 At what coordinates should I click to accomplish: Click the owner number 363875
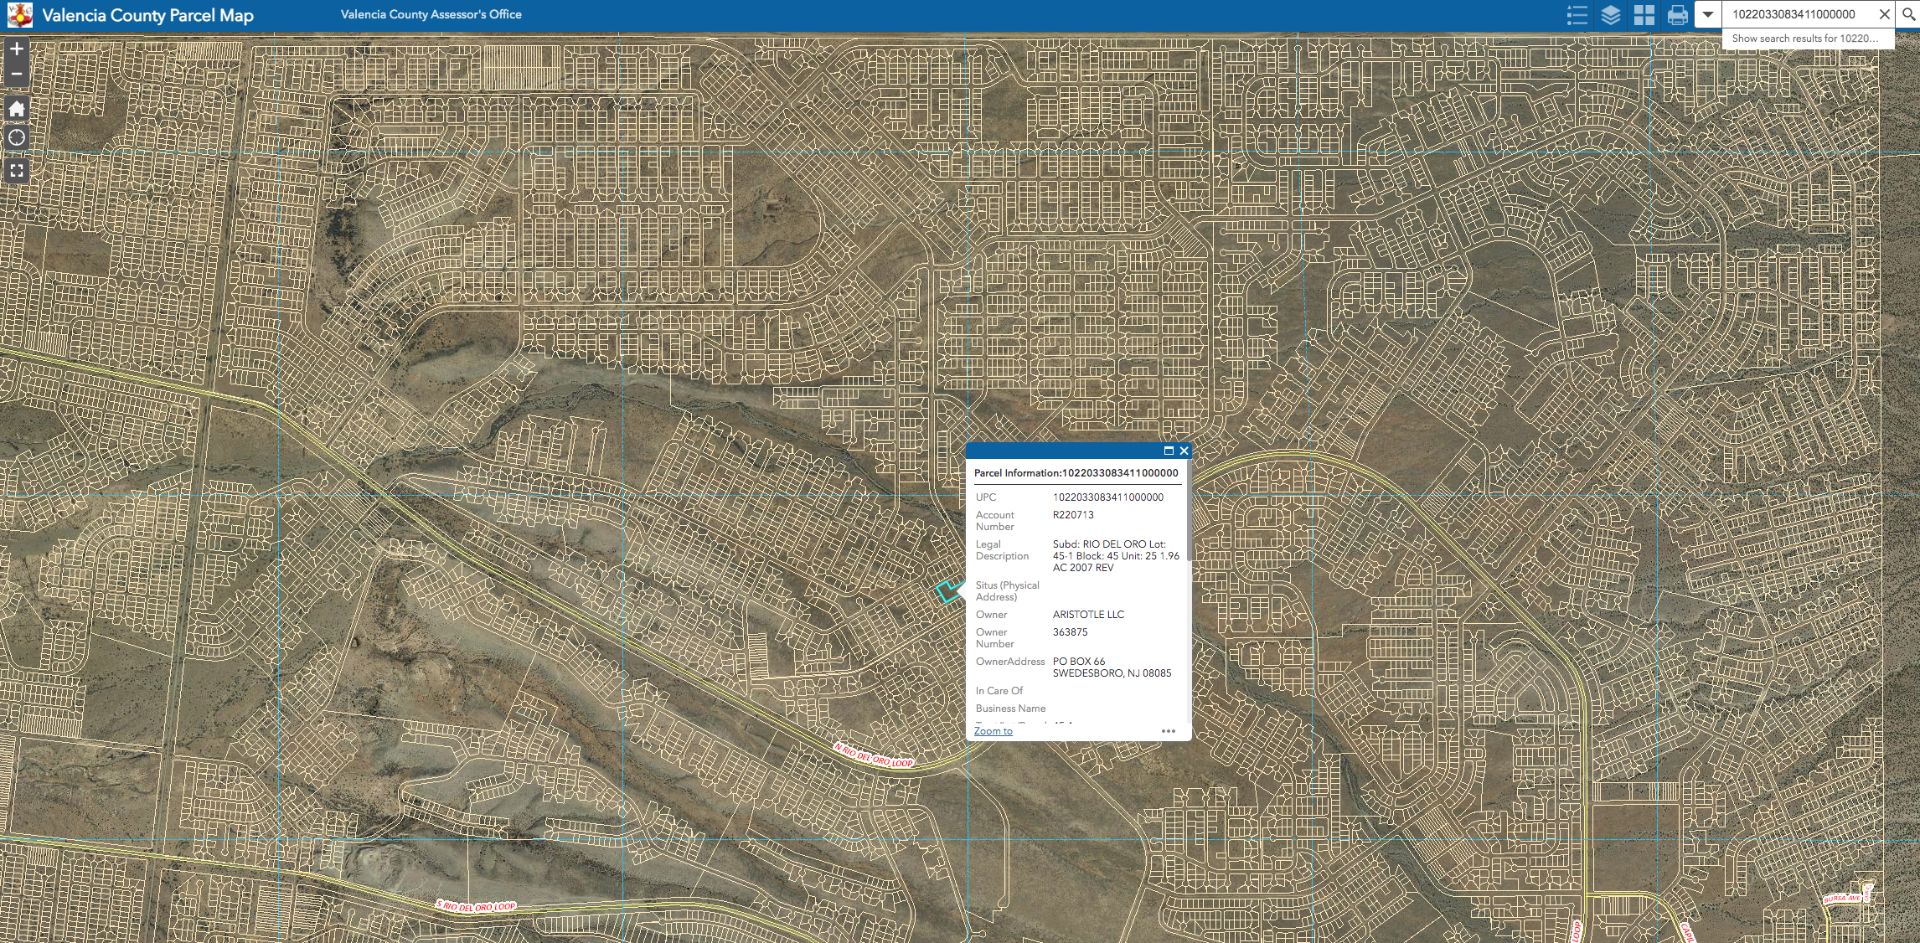(1070, 632)
